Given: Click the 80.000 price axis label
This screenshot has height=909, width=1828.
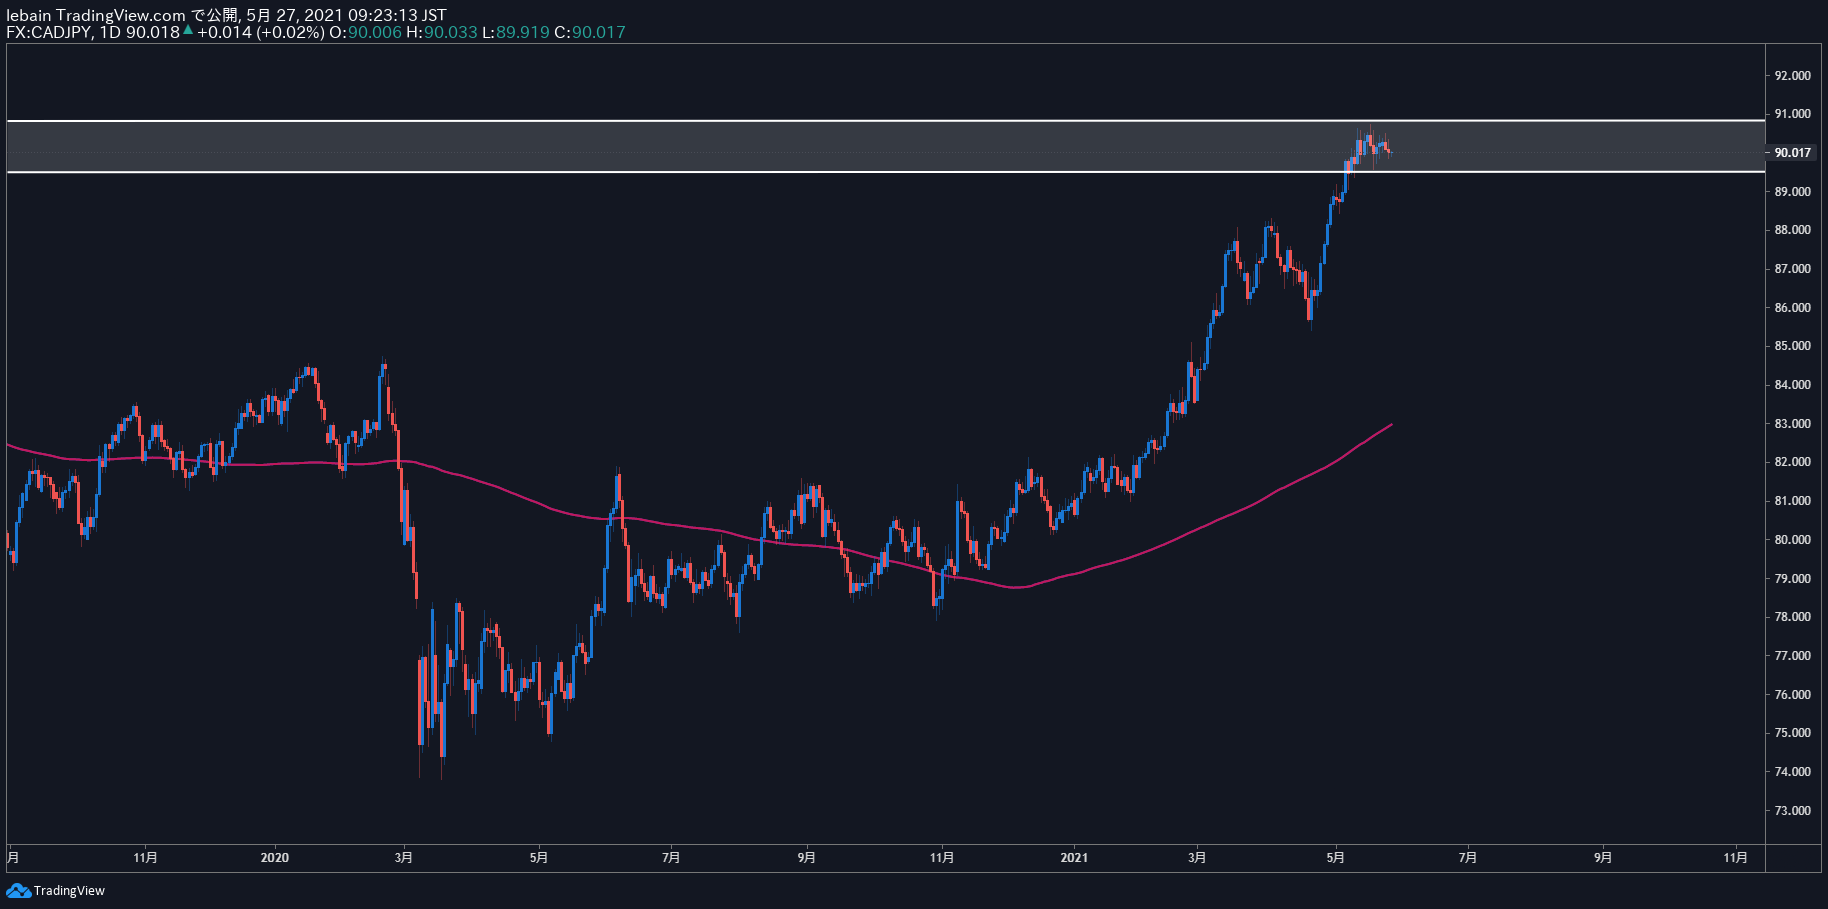Looking at the screenshot, I should click(1792, 540).
